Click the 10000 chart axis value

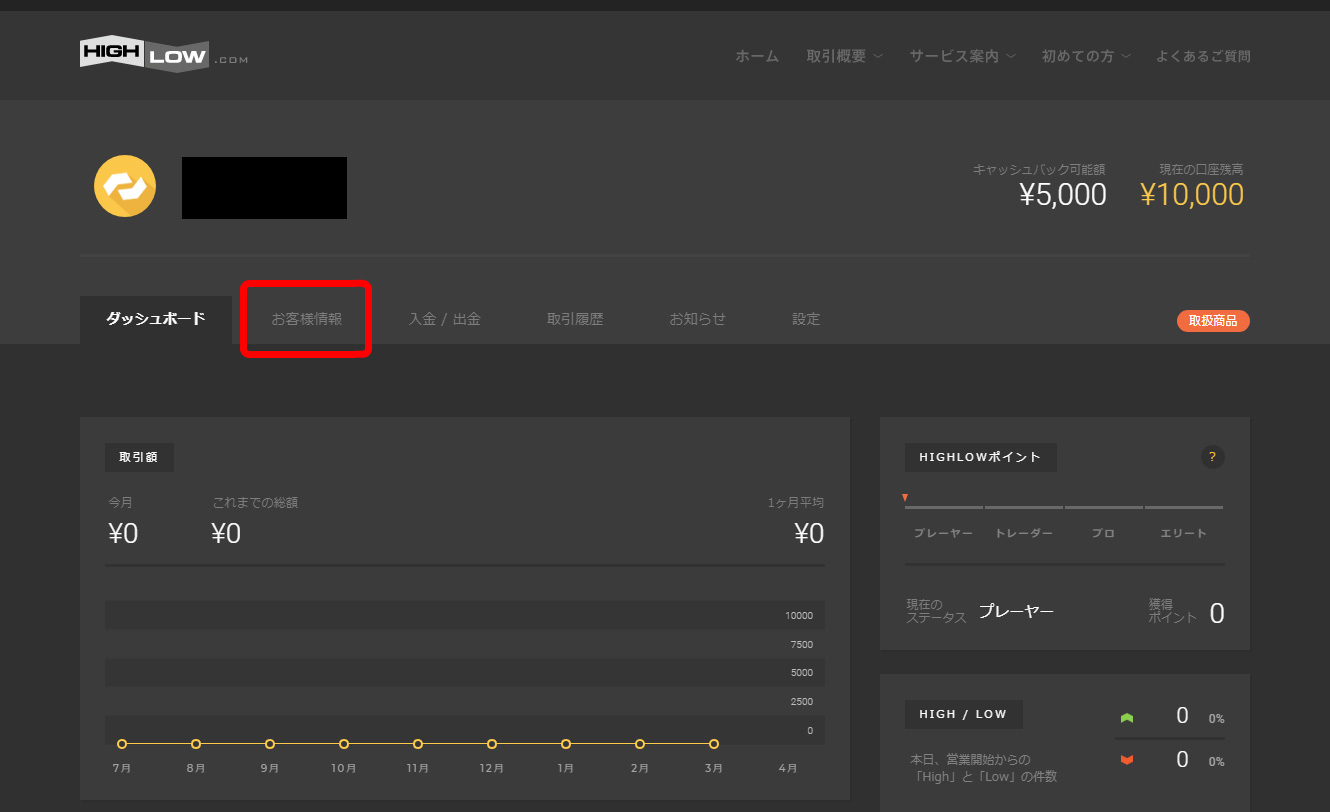pos(799,615)
